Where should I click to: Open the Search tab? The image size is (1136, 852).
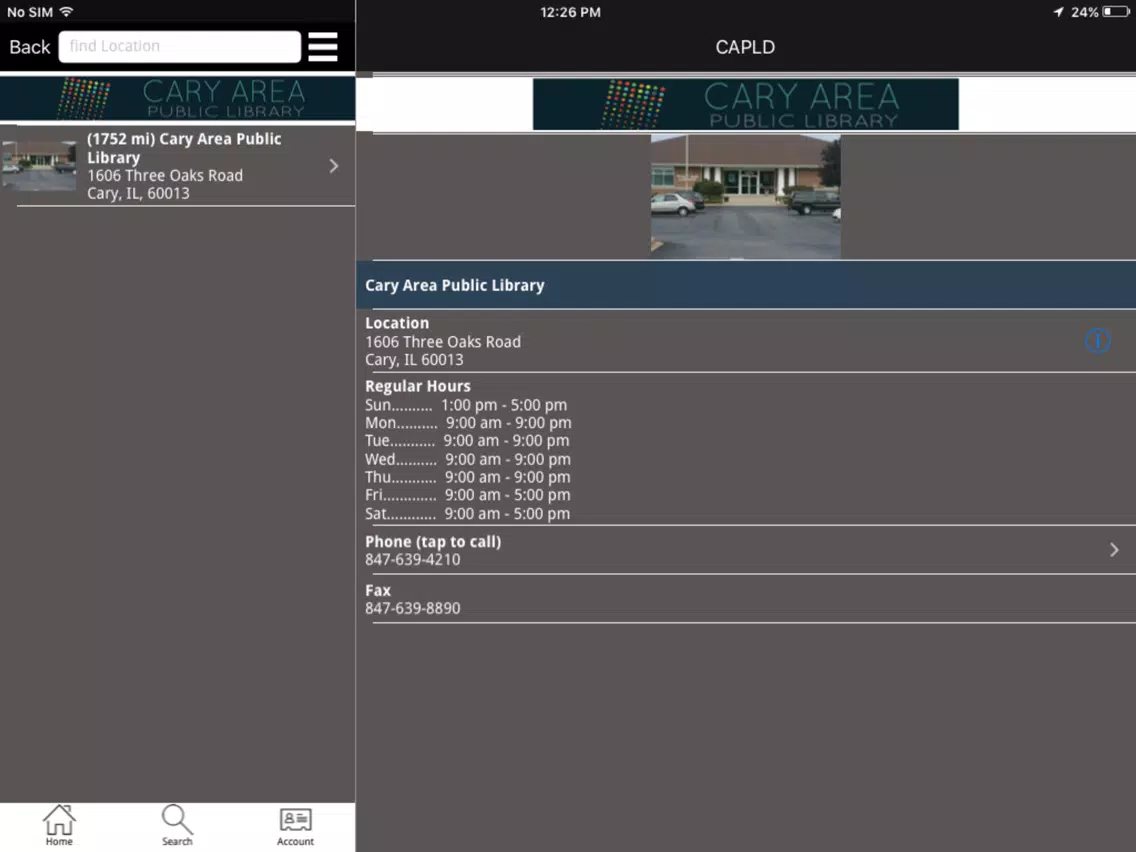(177, 825)
